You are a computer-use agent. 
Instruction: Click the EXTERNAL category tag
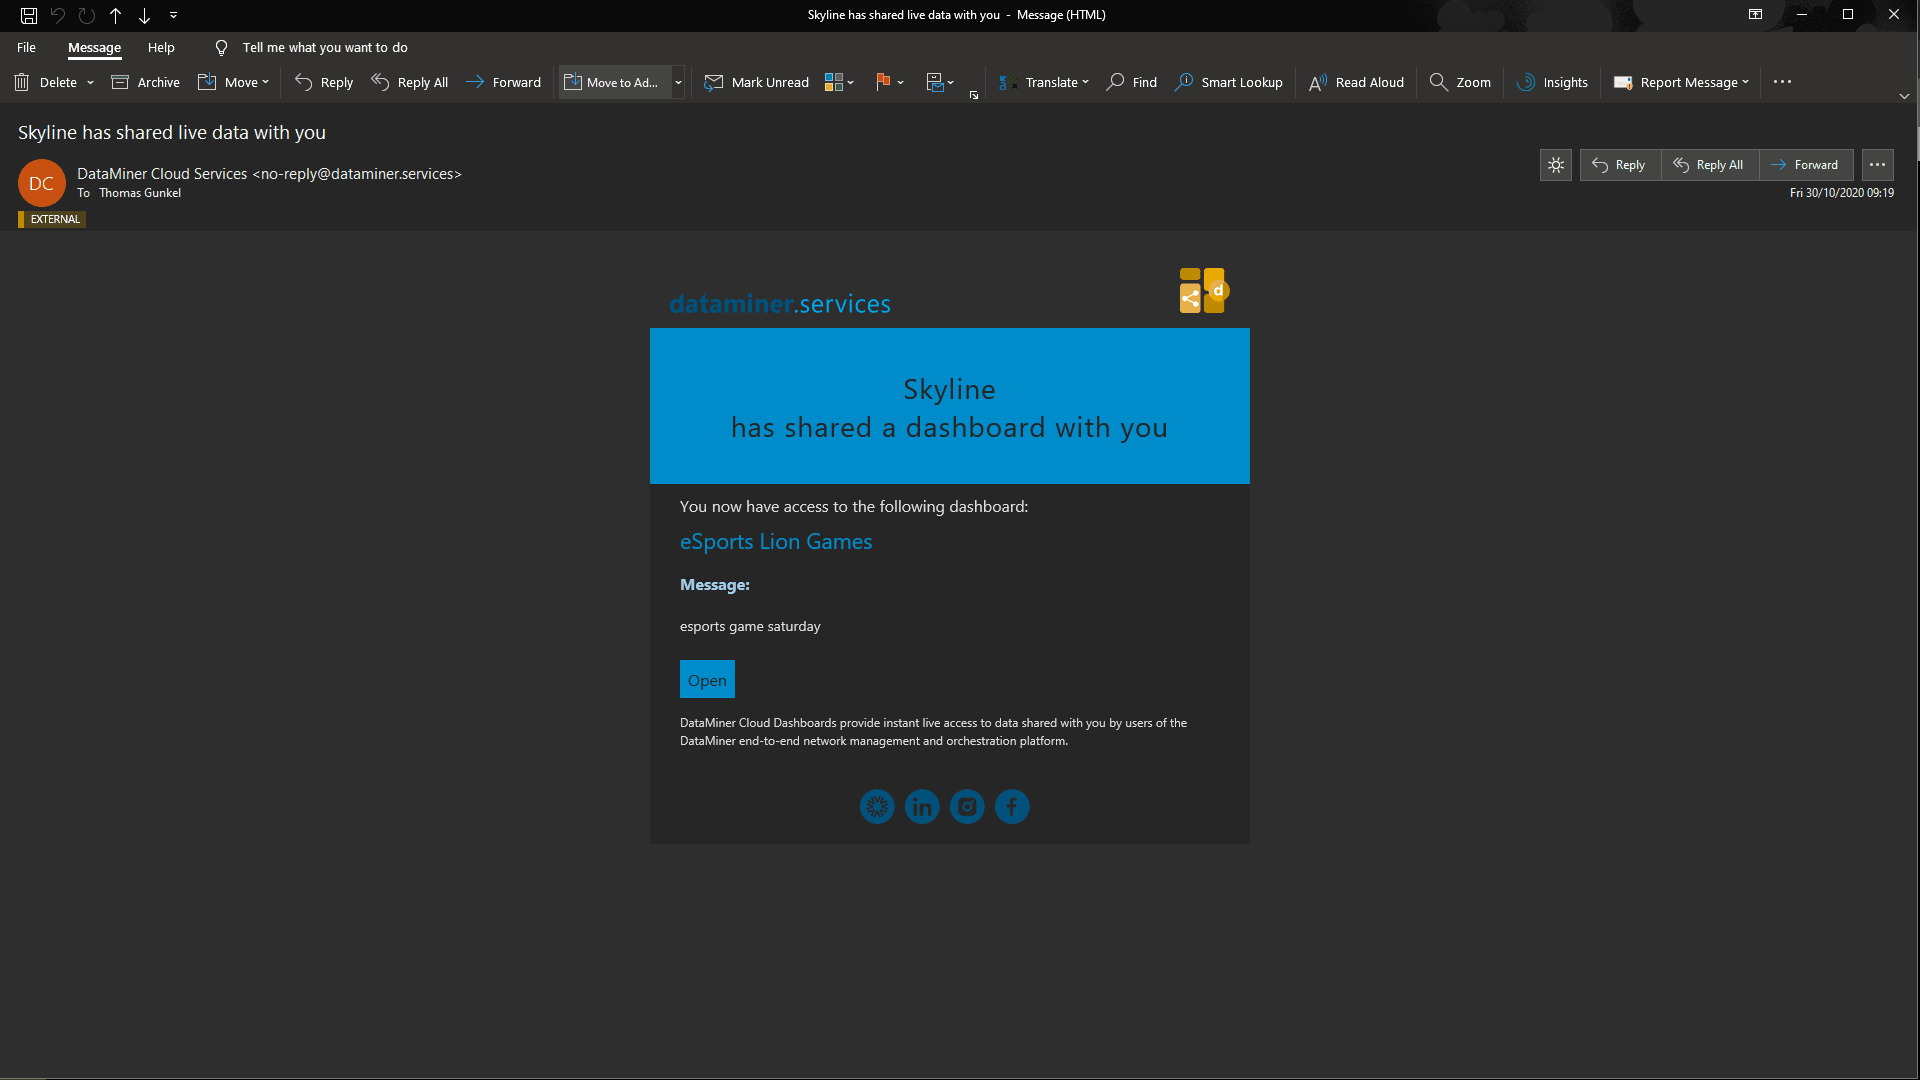click(52, 219)
